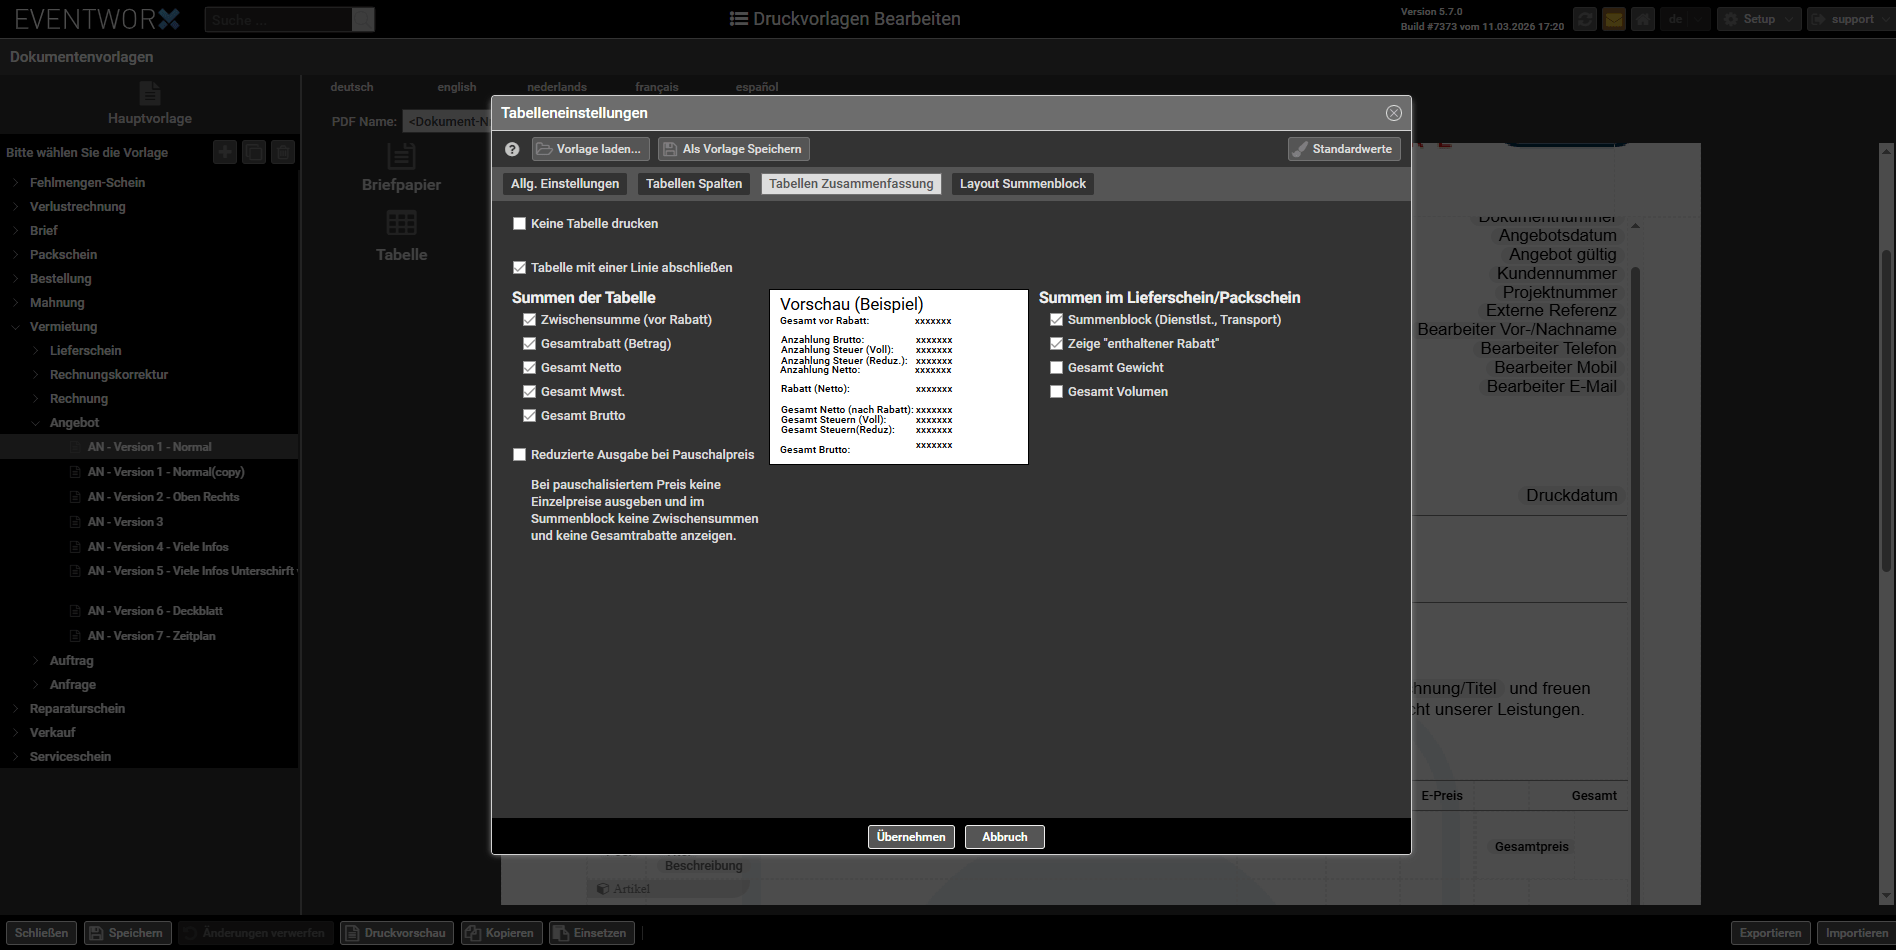The width and height of the screenshot is (1896, 950).
Task: Click the refresh icon in top bar
Action: (x=1584, y=19)
